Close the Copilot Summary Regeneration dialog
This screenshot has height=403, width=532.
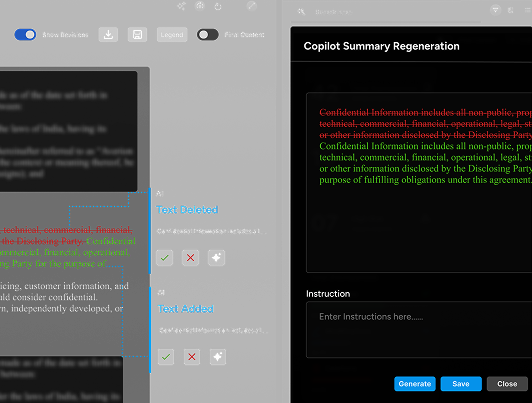coord(507,384)
